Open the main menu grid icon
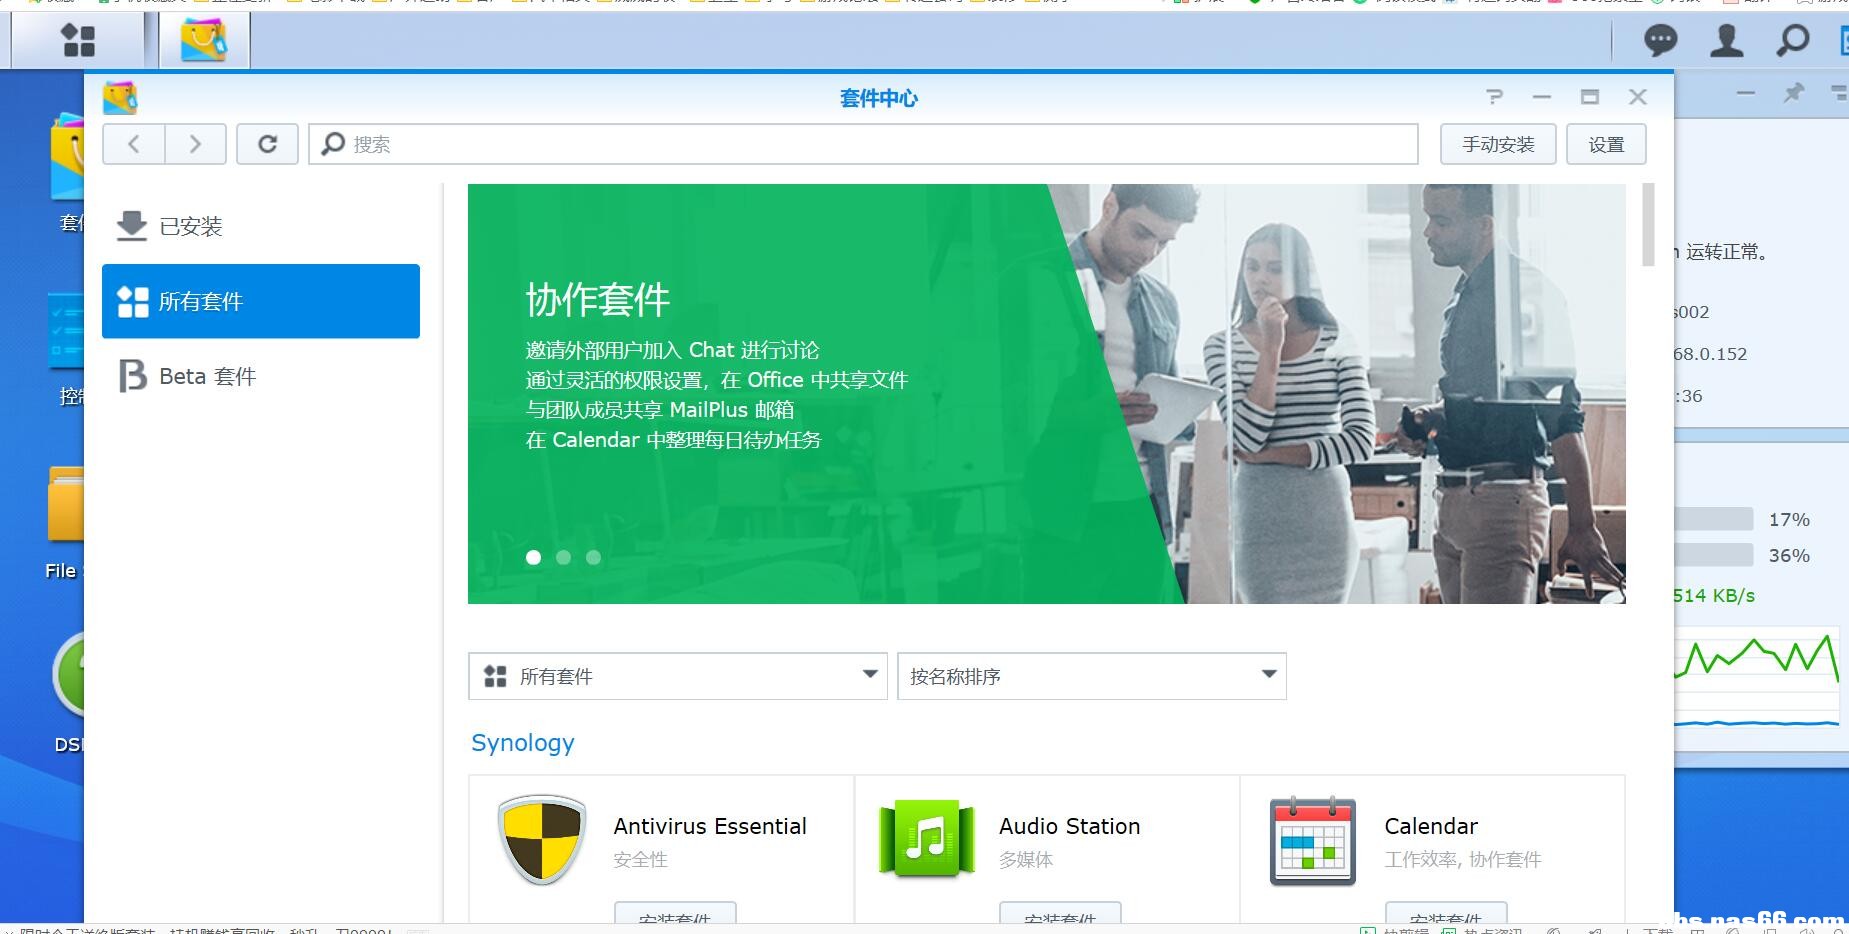Screen dimensions: 1849x934 pos(78,40)
